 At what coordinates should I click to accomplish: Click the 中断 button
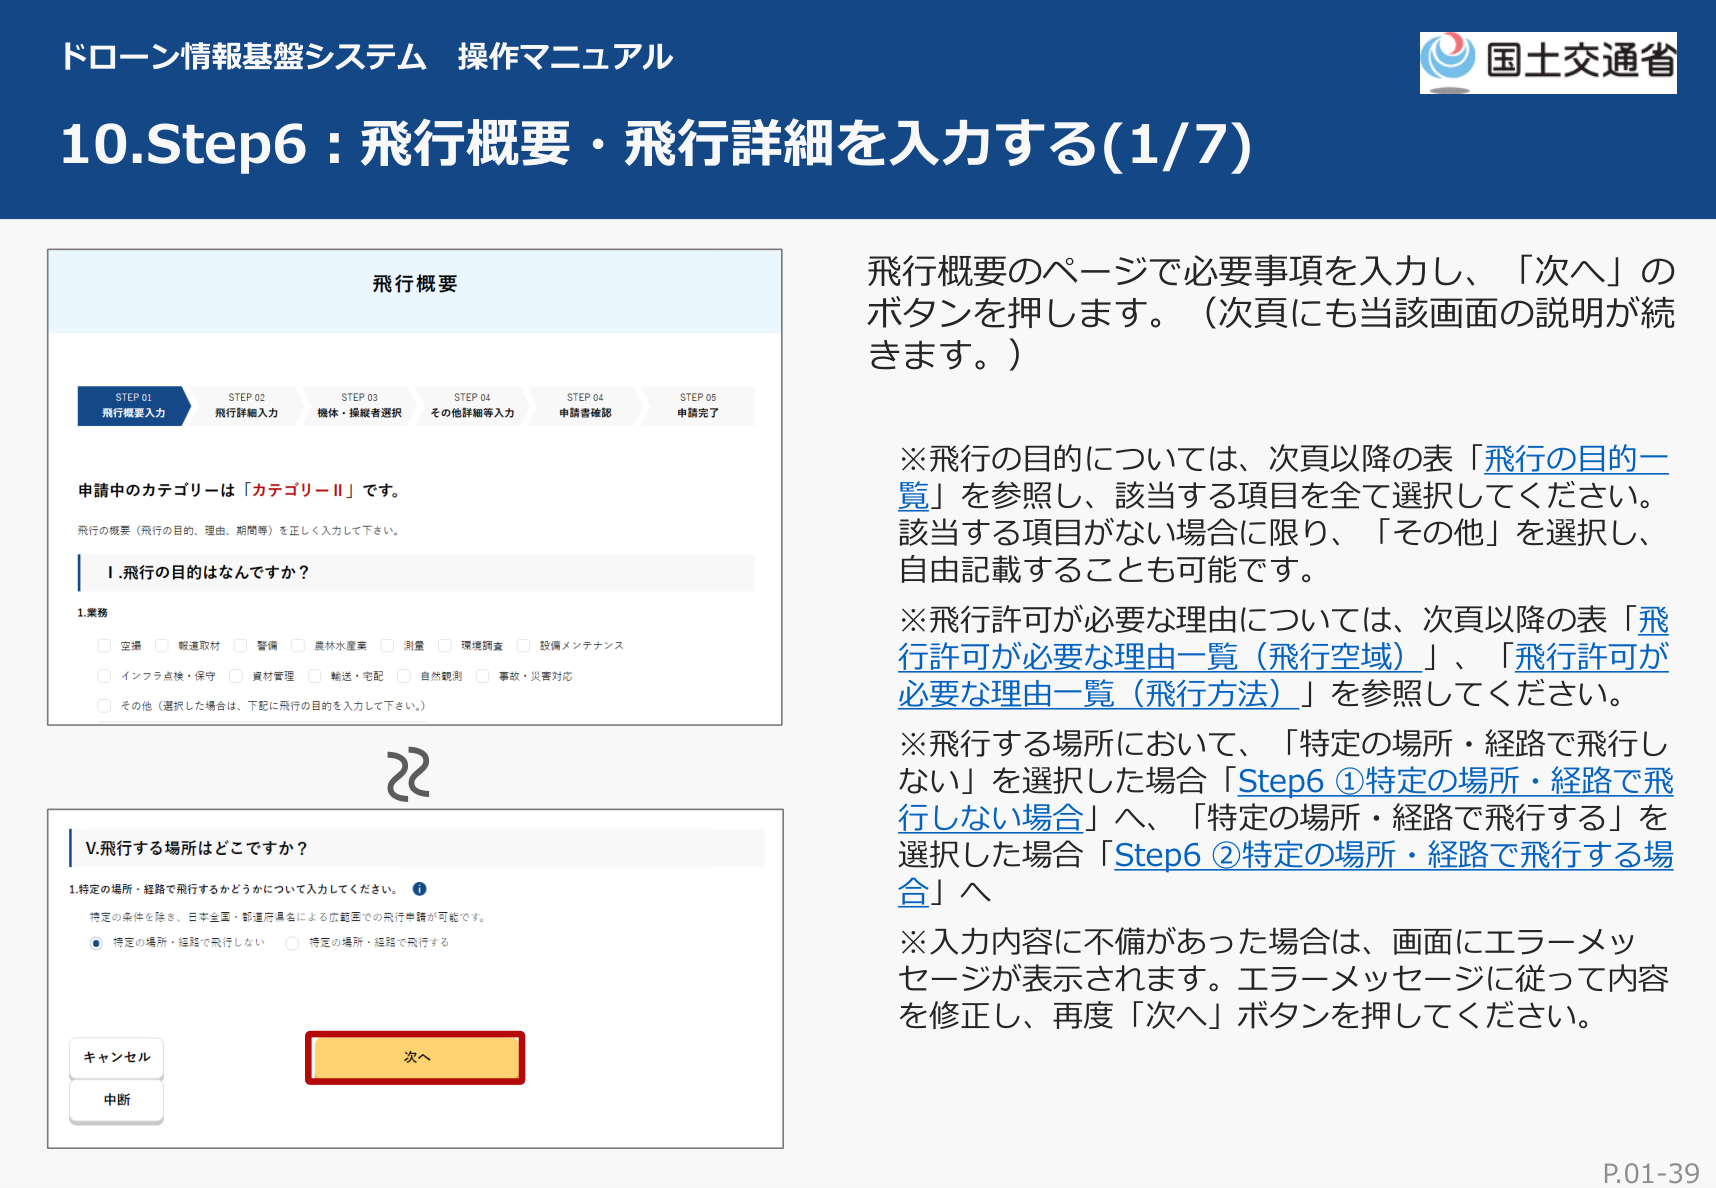coord(116,1100)
